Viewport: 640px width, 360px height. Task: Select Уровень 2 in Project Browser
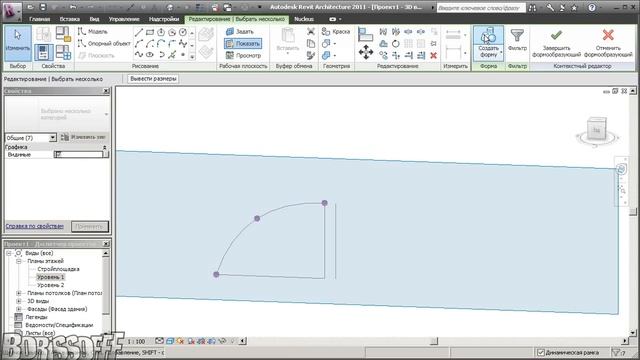pos(51,285)
